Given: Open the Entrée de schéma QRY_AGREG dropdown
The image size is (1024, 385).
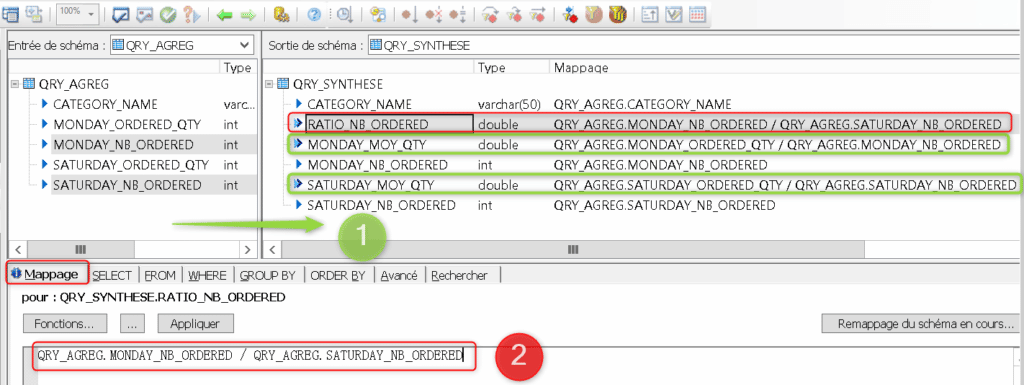Looking at the screenshot, I should (182, 45).
